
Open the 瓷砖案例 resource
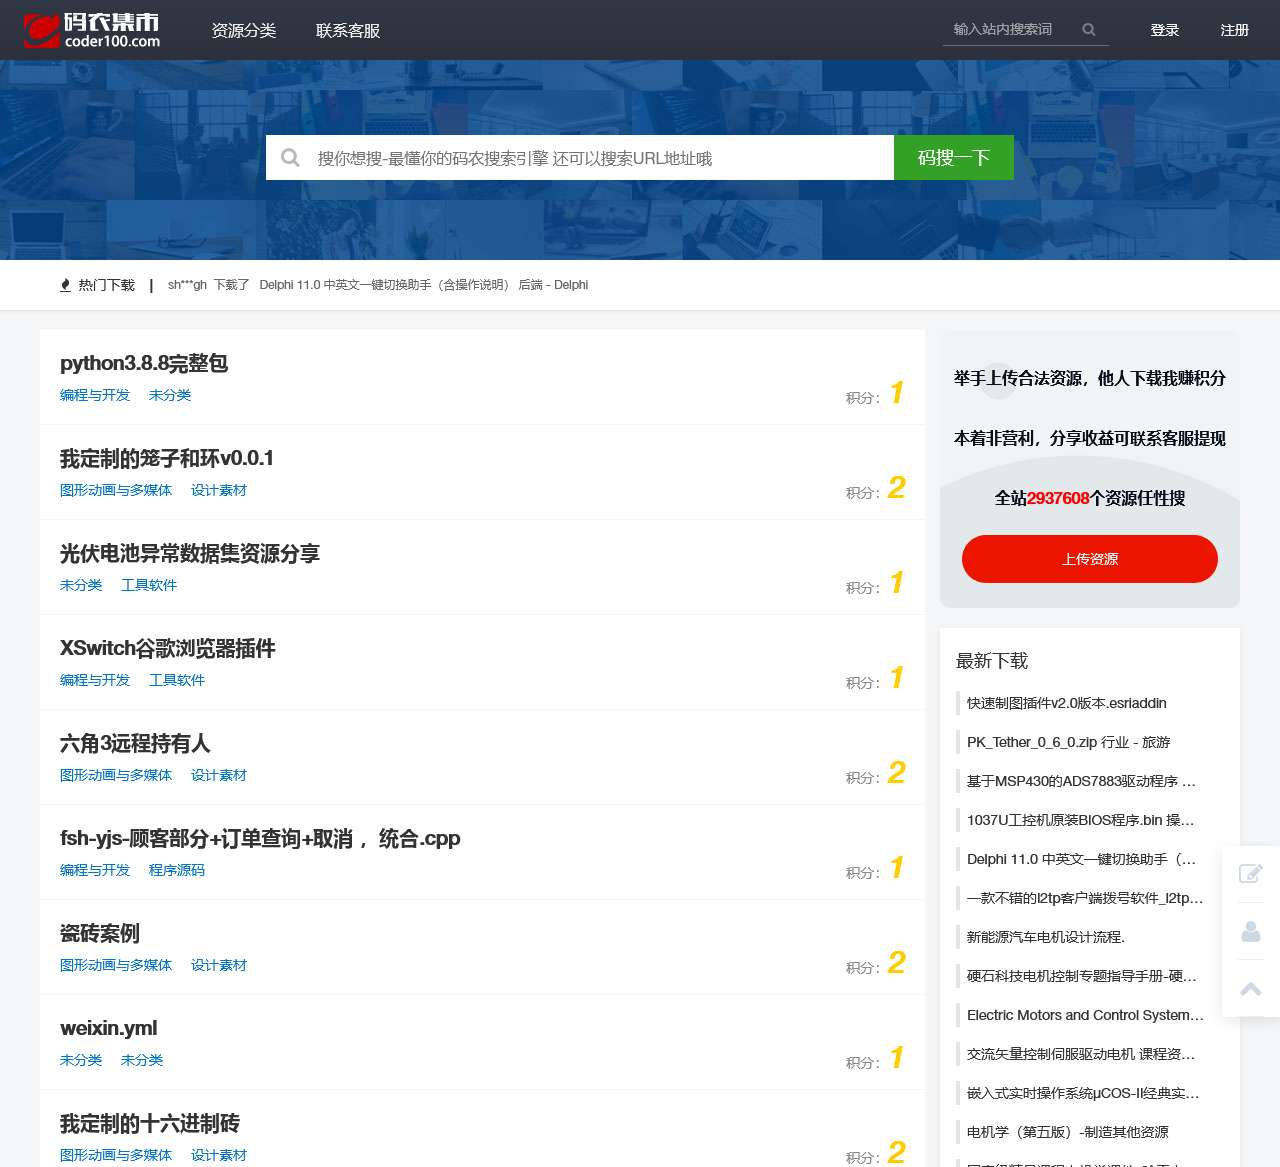[x=100, y=933]
